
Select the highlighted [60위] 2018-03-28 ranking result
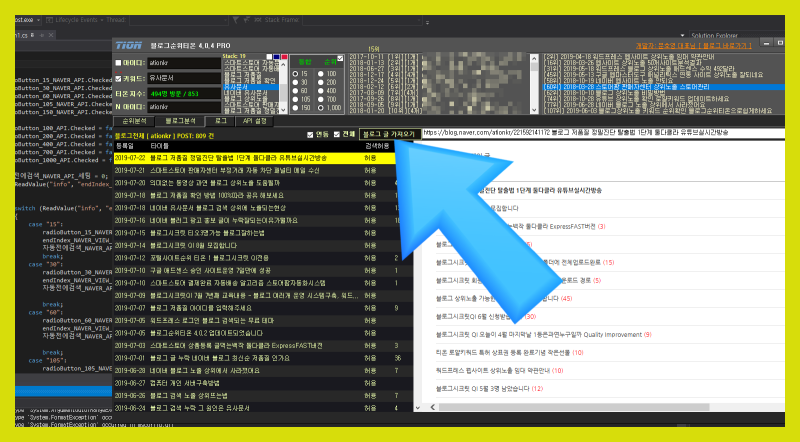click(x=663, y=87)
